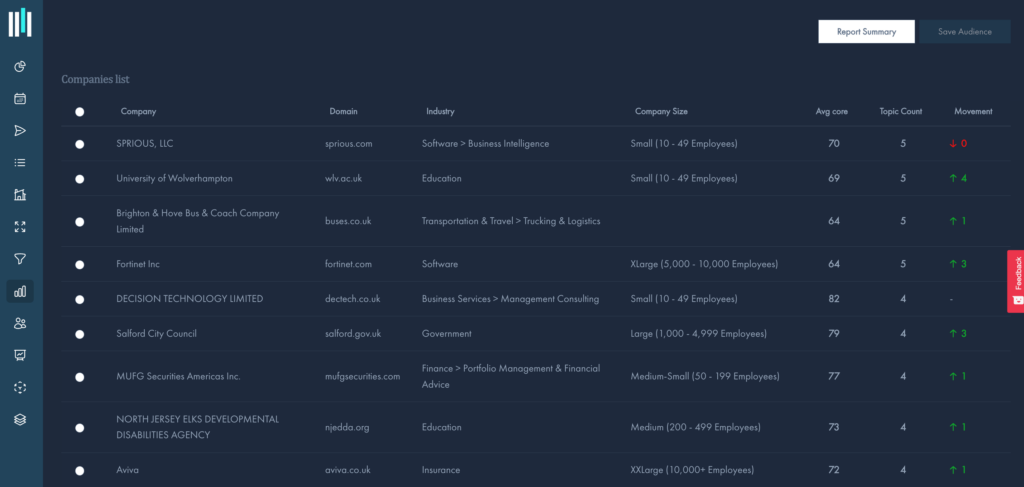Open the pie chart sidebar icon
Viewport: 1024px width, 487px height.
tap(20, 67)
